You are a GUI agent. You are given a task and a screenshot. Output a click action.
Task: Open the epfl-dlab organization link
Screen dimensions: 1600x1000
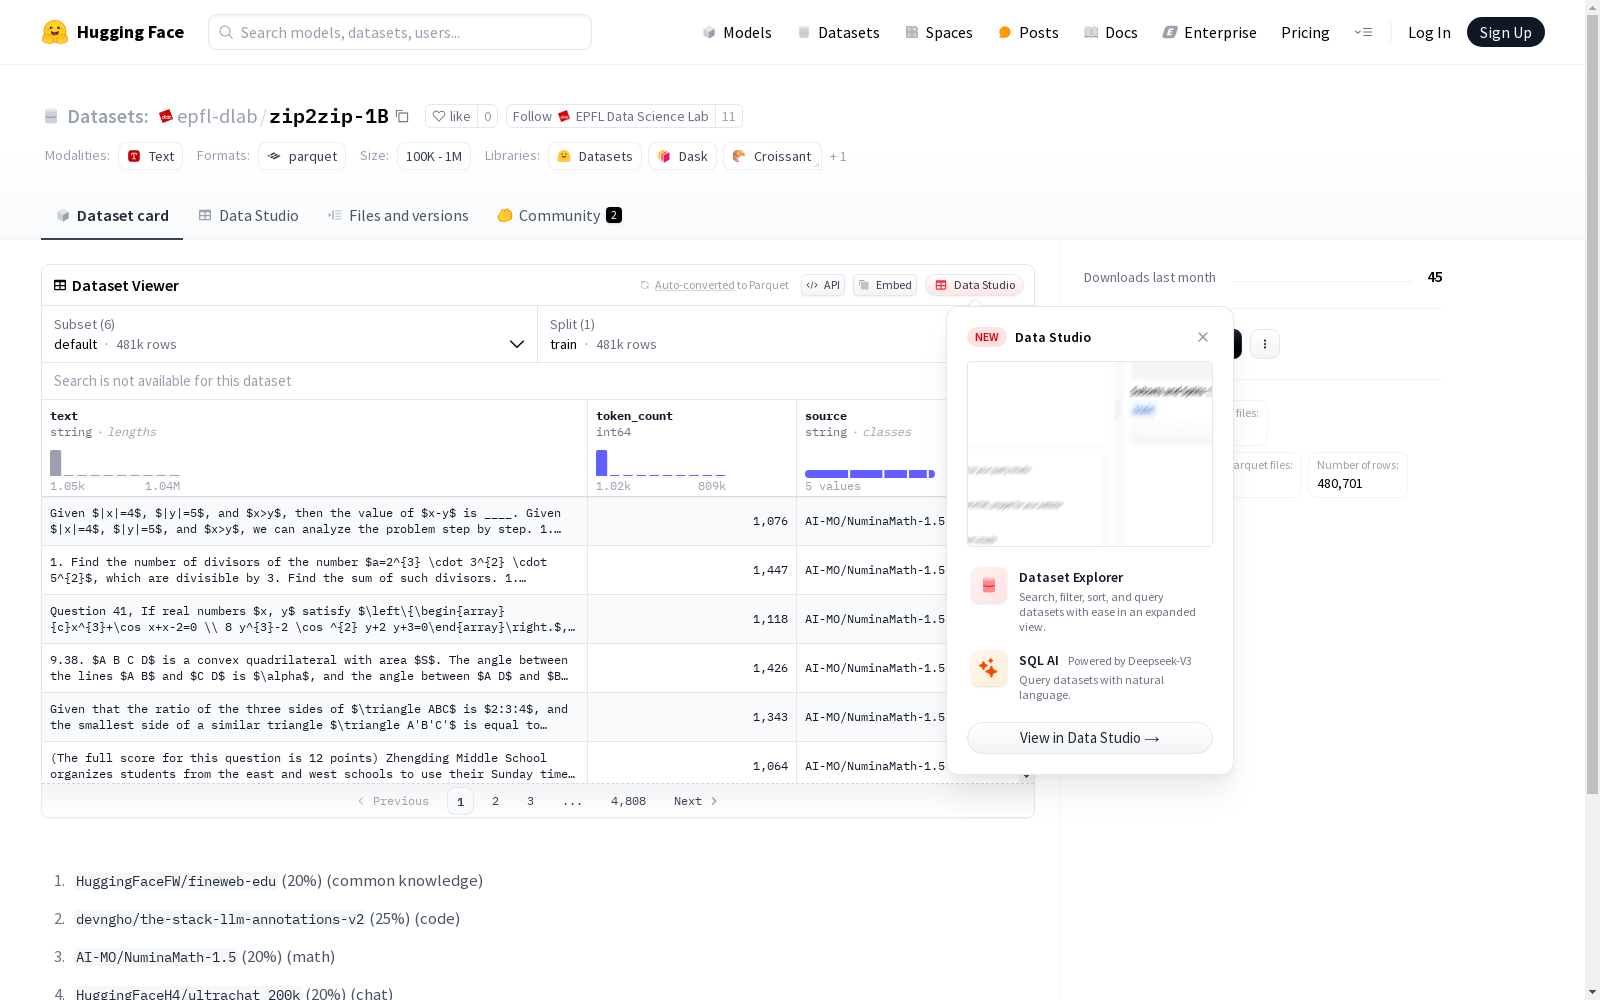(x=217, y=116)
